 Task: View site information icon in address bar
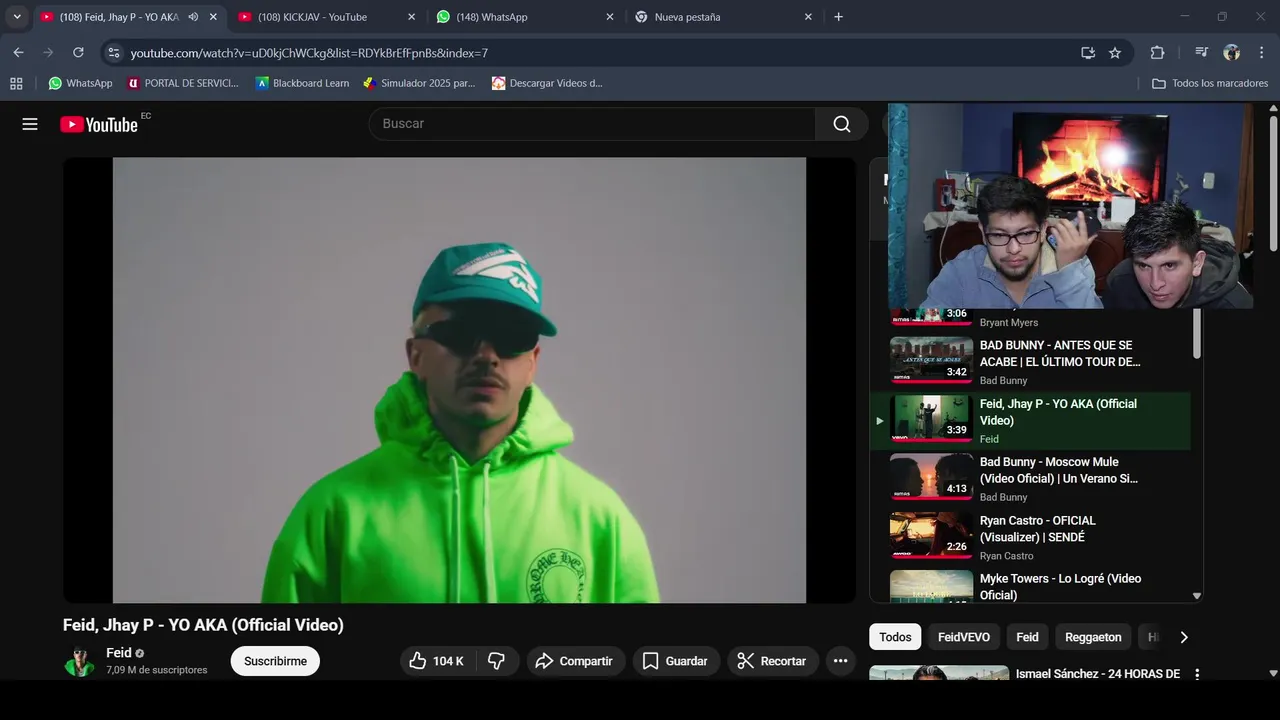(113, 53)
